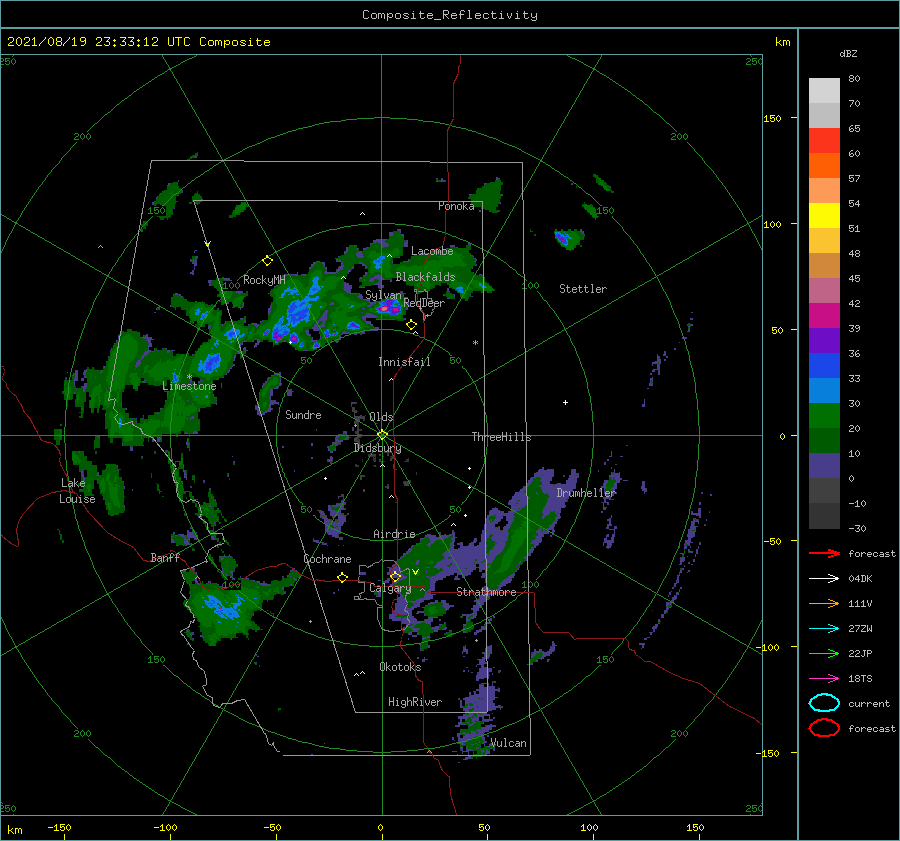Screen dimensions: 900x841
Task: Click the white 04DK arrow legend icon
Action: click(x=824, y=579)
